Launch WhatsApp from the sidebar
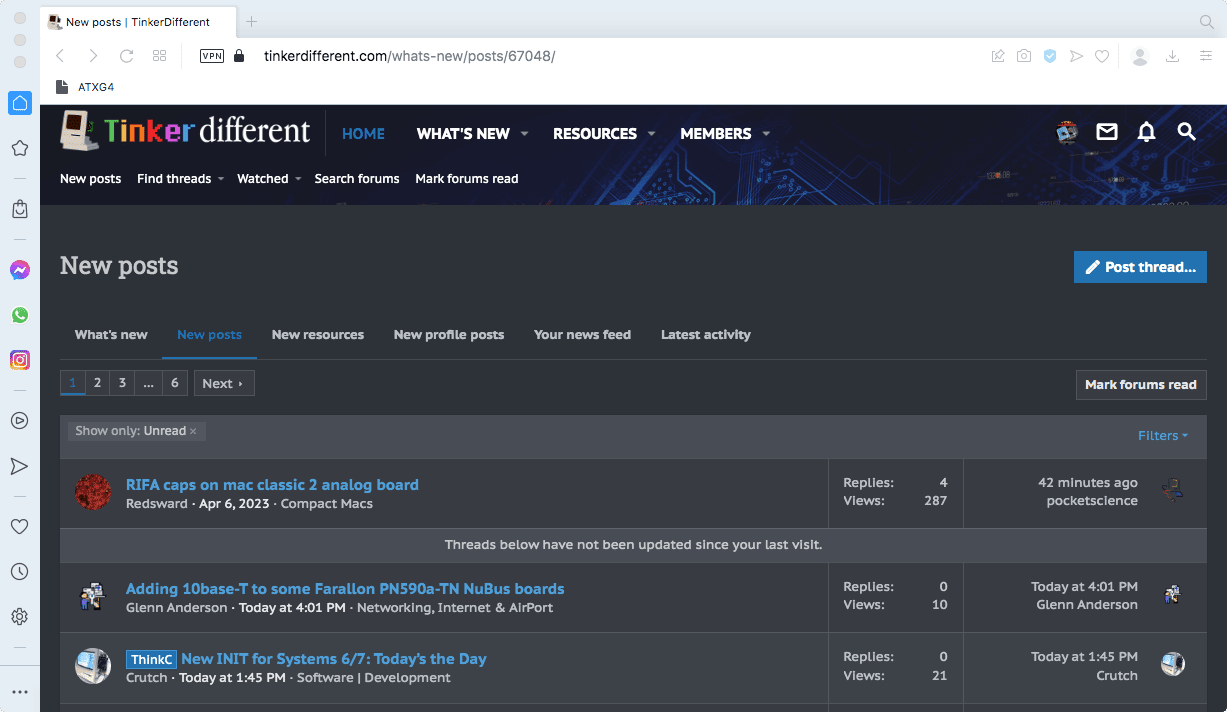Screen dimensions: 1227x712 [20, 315]
